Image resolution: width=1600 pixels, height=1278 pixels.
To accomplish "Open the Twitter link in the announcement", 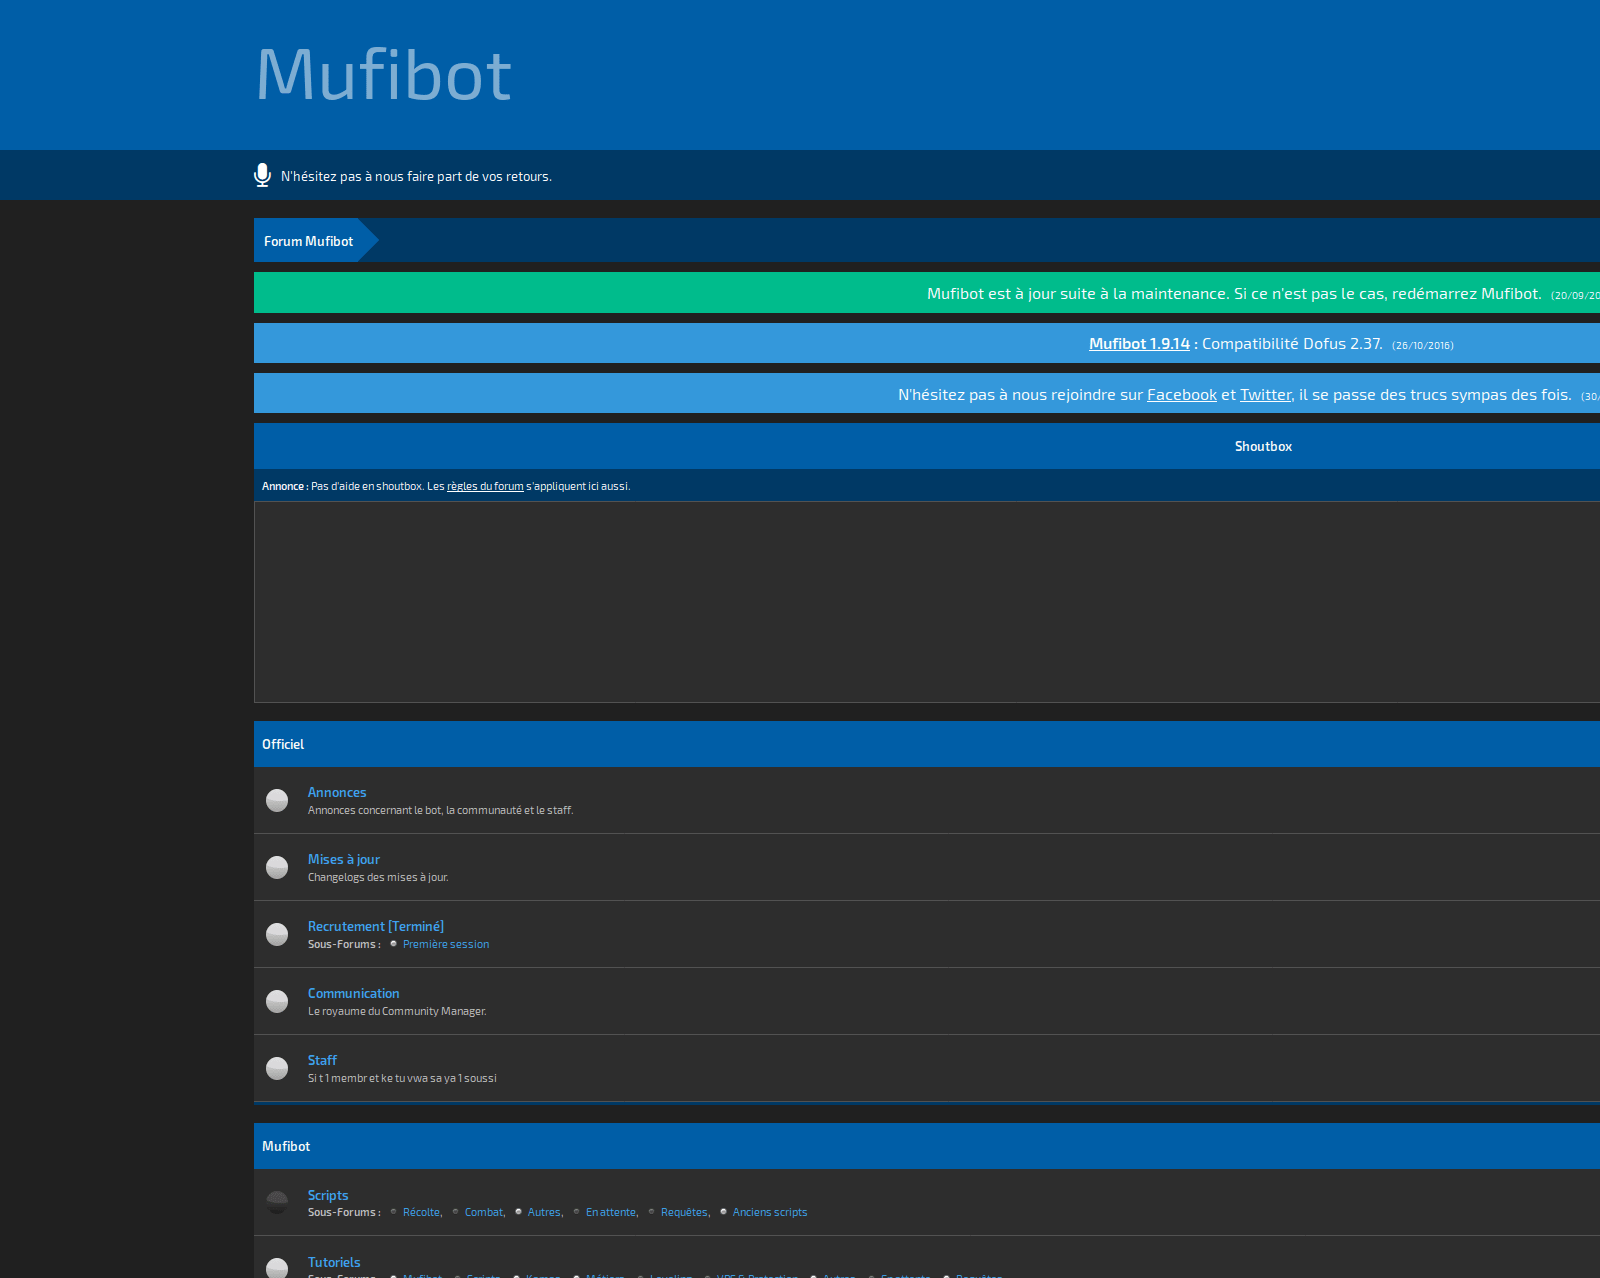I will 1266,395.
